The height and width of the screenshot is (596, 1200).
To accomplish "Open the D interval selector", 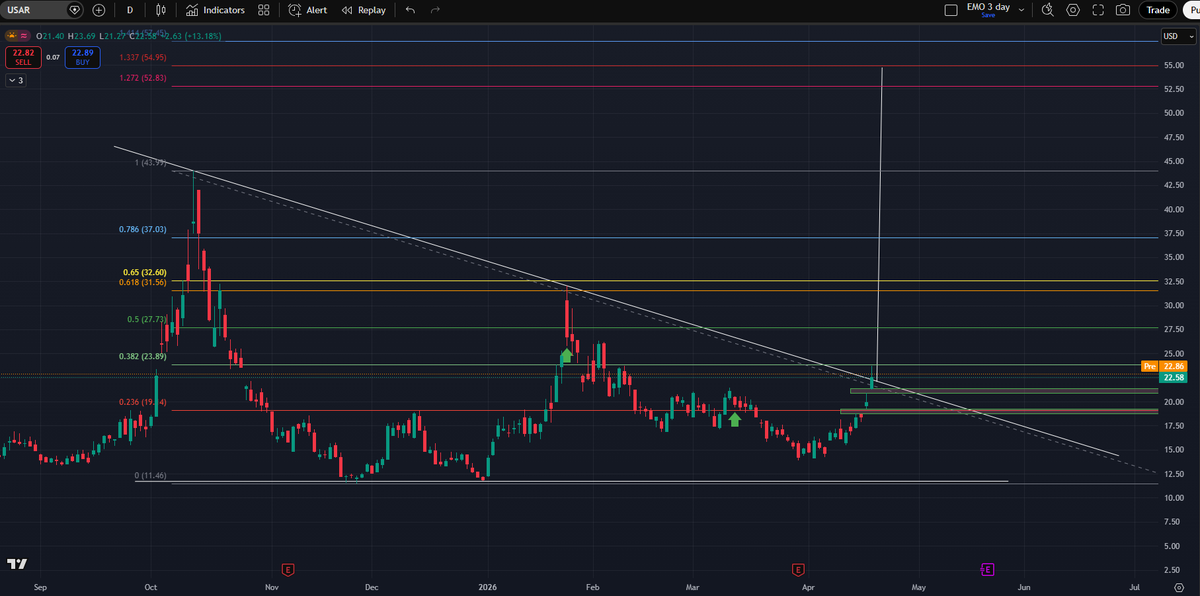I will coord(130,10).
